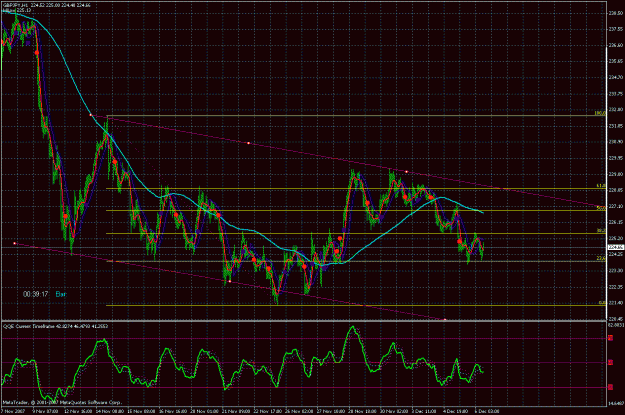Image resolution: width=625 pixels, height=415 pixels.
Task: Click the current price tag 224.66
Action: [616, 247]
